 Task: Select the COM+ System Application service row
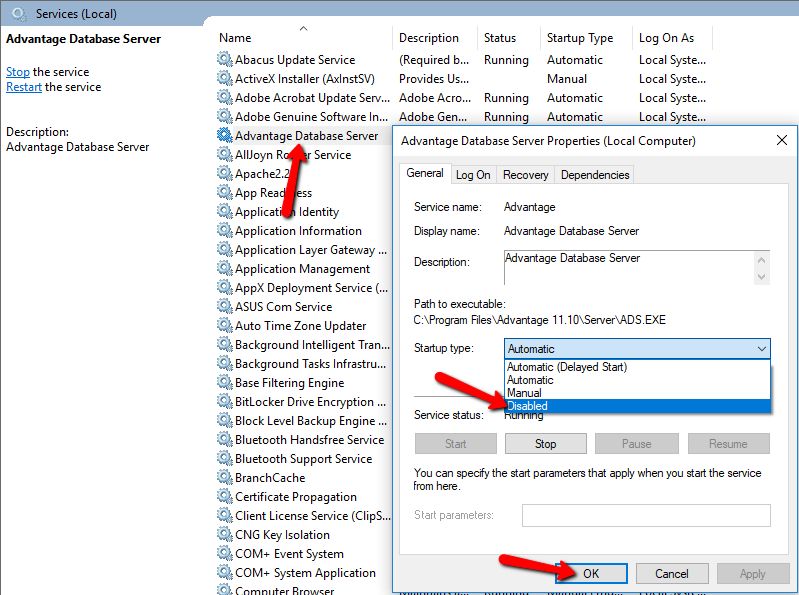pyautogui.click(x=305, y=573)
